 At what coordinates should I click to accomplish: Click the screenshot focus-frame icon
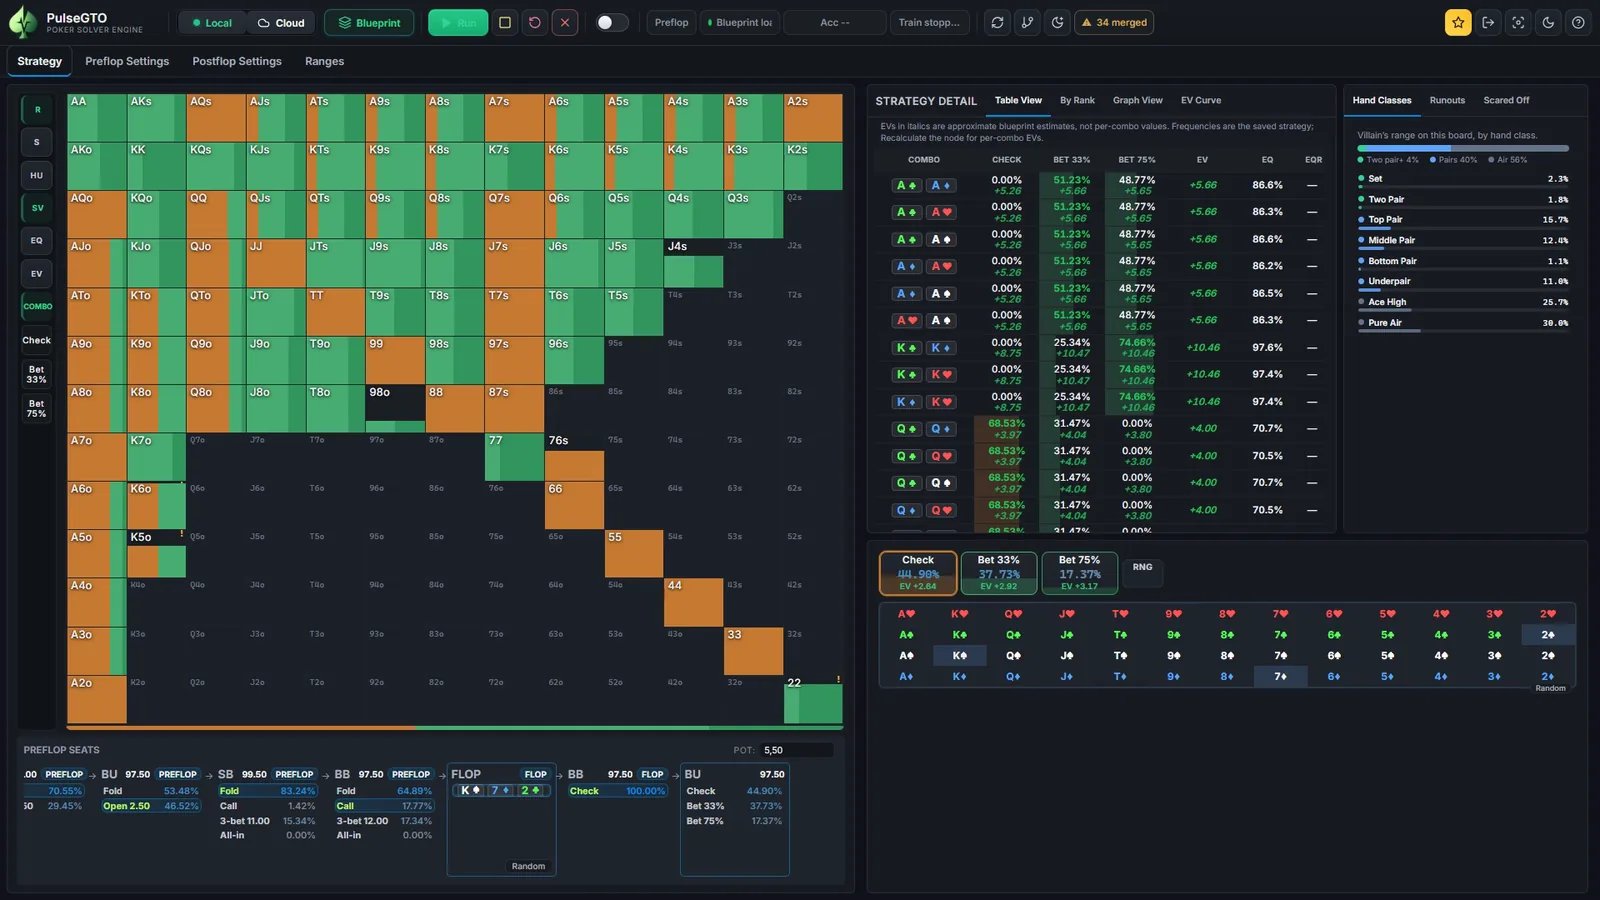[x=1518, y=22]
